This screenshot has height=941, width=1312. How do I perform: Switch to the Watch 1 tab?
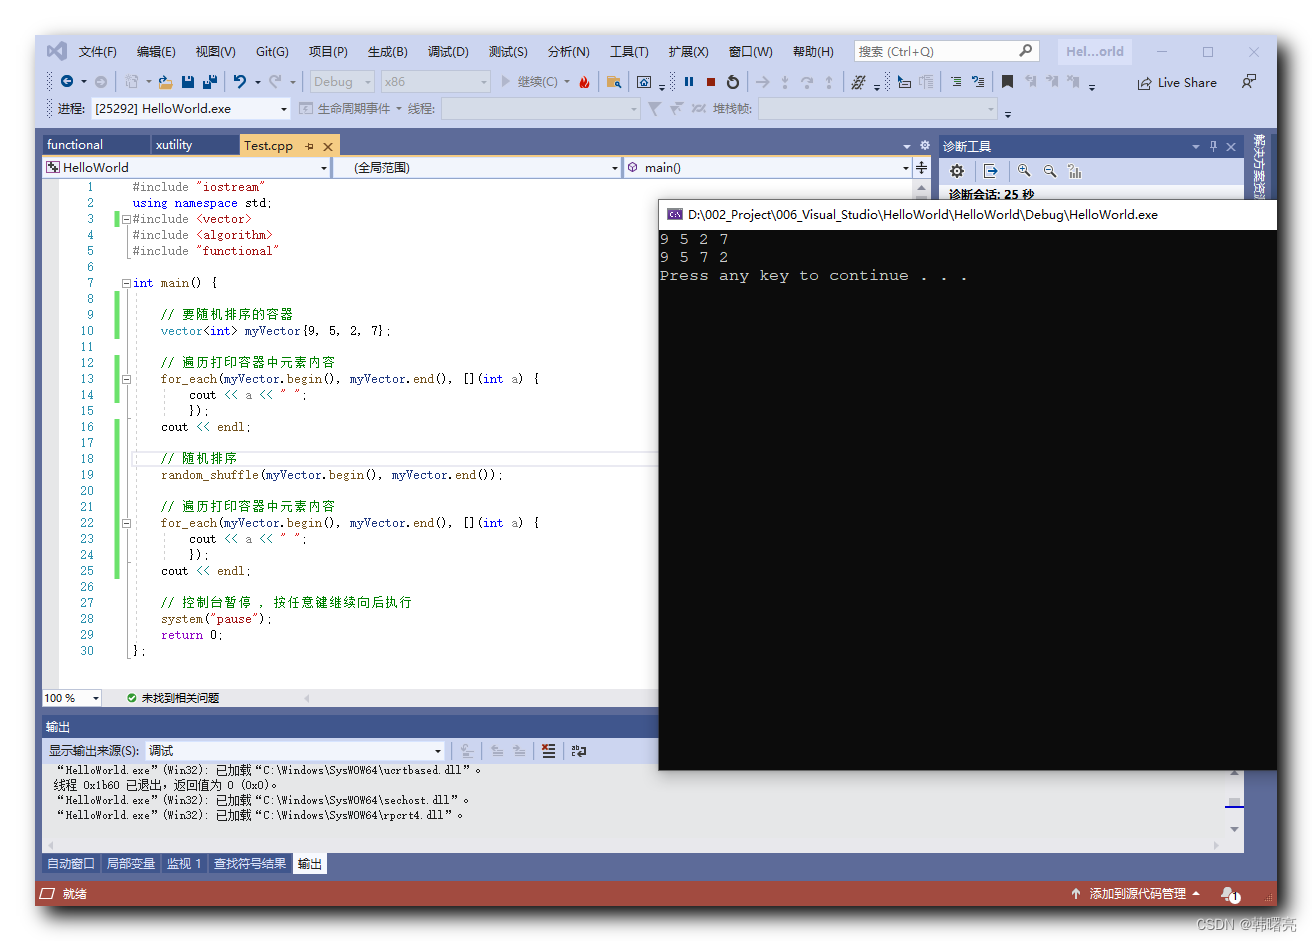[x=184, y=864]
